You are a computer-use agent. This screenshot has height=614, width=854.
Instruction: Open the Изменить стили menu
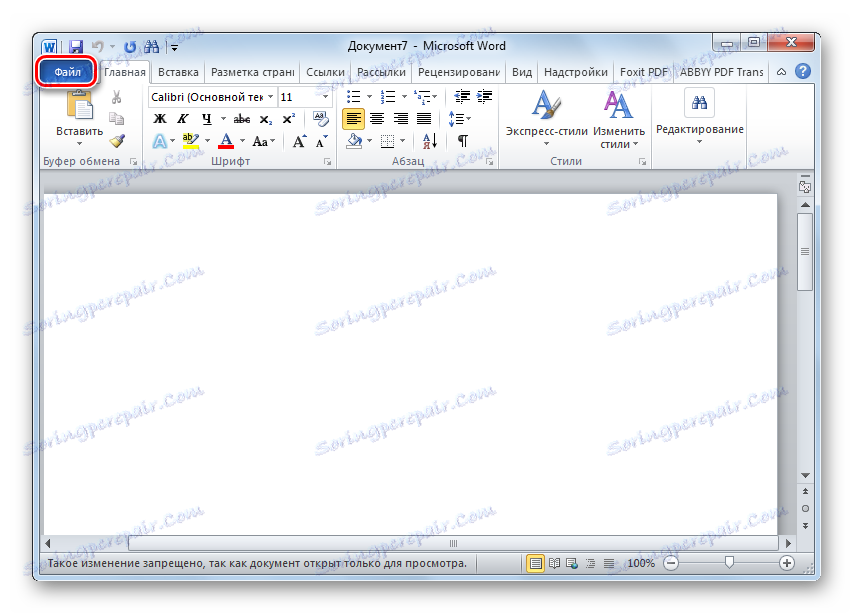pos(619,119)
